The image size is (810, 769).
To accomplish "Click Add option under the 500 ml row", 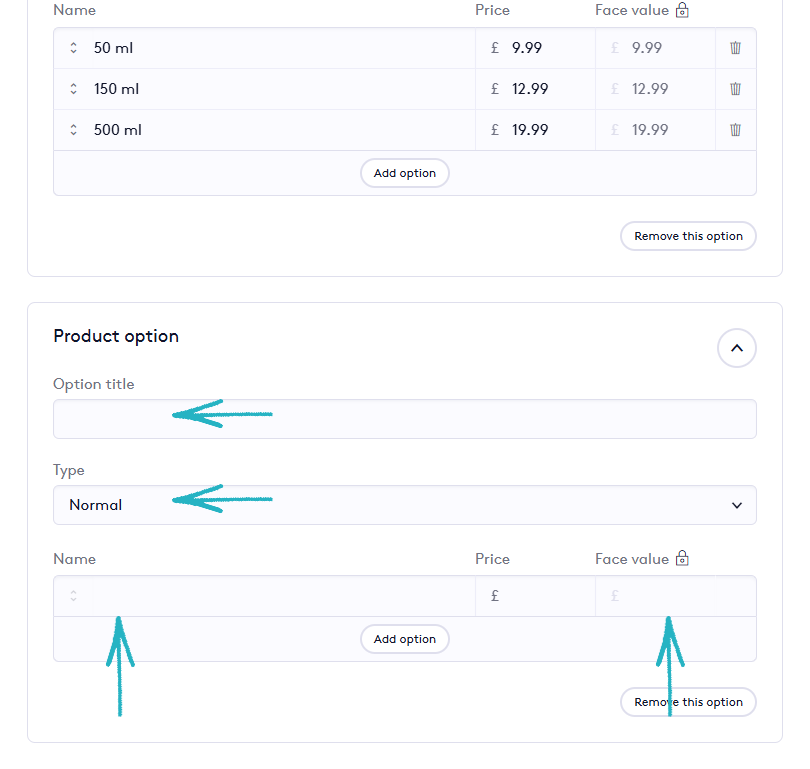I will (404, 173).
